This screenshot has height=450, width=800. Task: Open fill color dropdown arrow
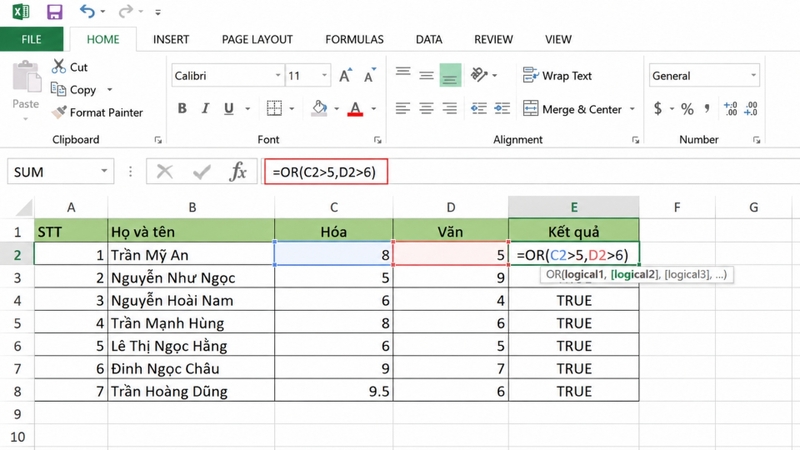(x=336, y=109)
